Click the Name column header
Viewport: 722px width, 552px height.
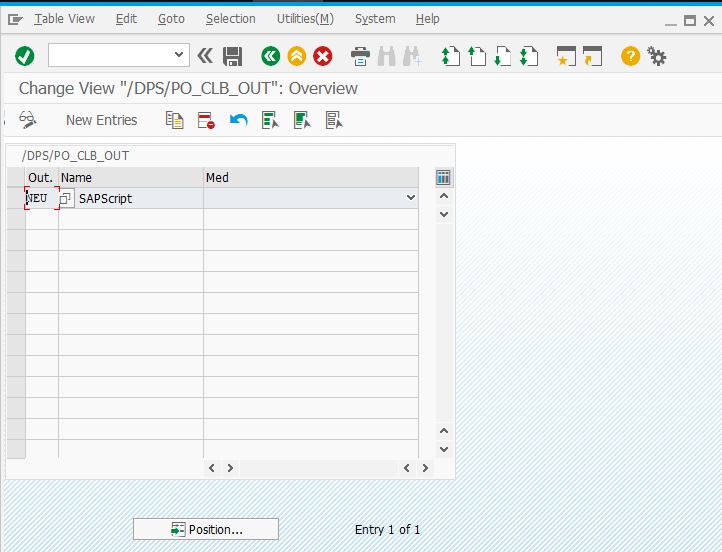[x=131, y=178]
